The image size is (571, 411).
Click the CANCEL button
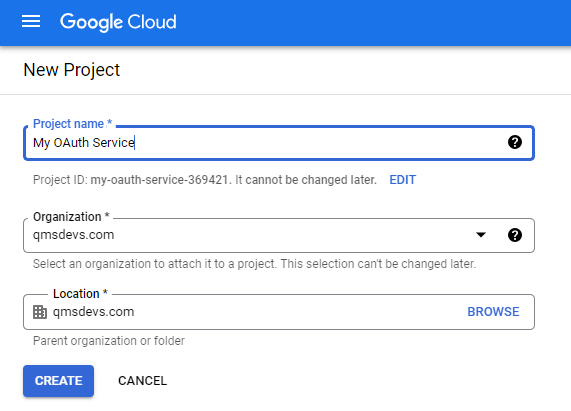[x=142, y=381]
